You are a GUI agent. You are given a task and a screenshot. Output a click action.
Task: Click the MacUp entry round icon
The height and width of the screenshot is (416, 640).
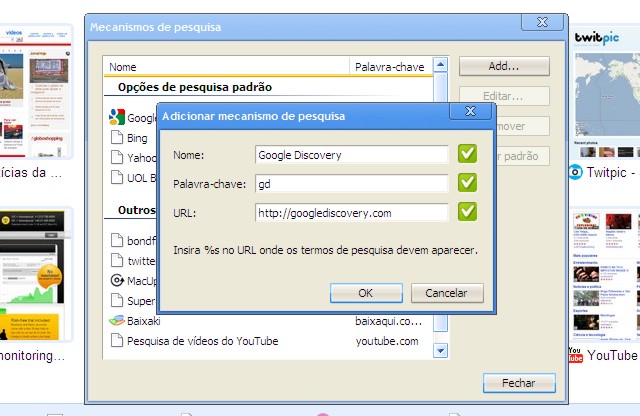[117, 280]
